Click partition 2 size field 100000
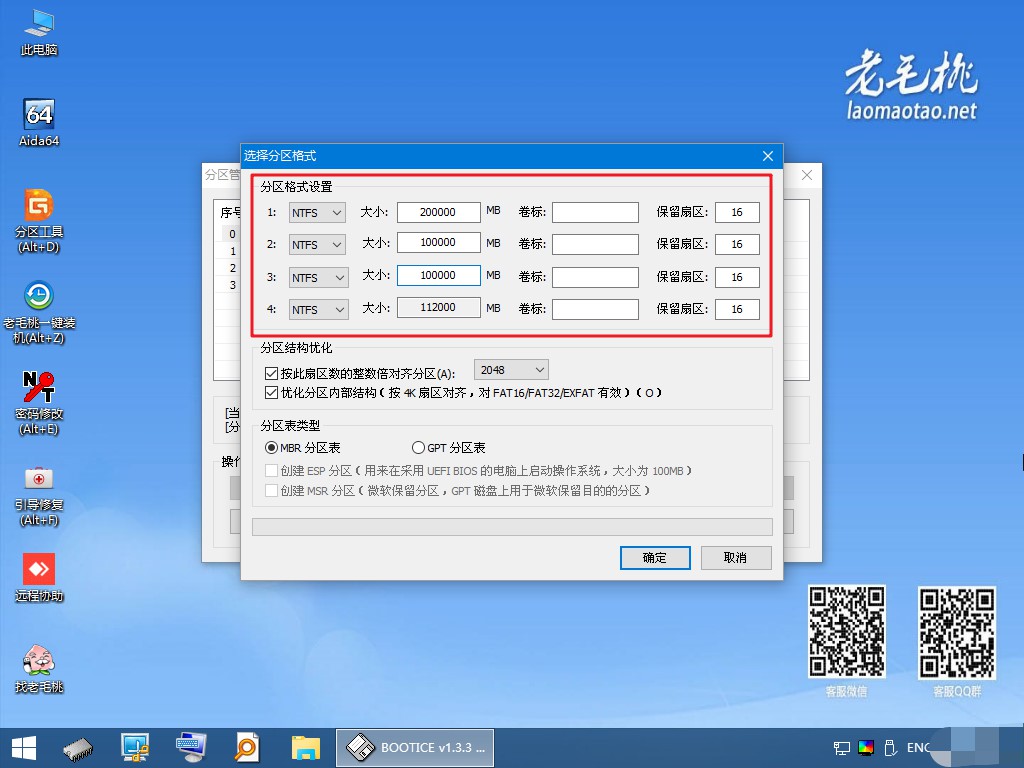The height and width of the screenshot is (768, 1024). coord(439,242)
